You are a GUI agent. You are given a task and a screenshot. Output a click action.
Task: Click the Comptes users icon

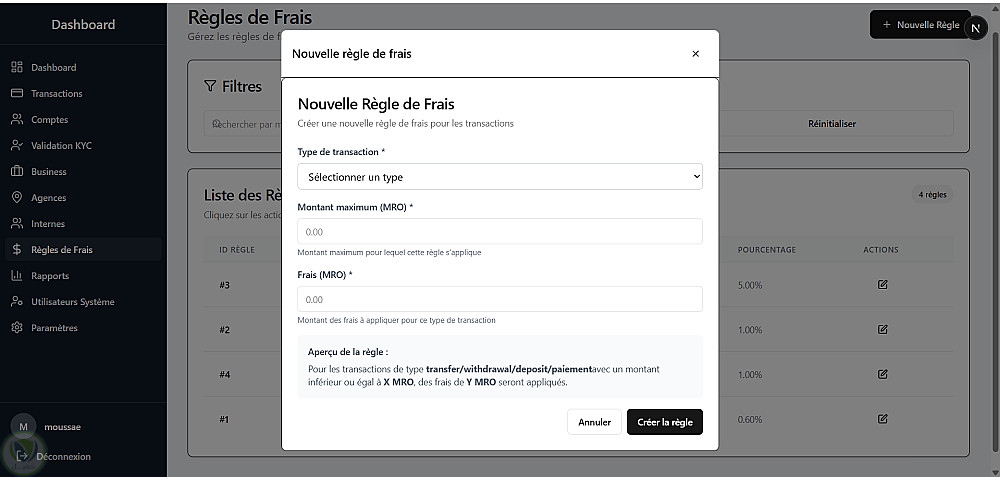[x=17, y=120]
